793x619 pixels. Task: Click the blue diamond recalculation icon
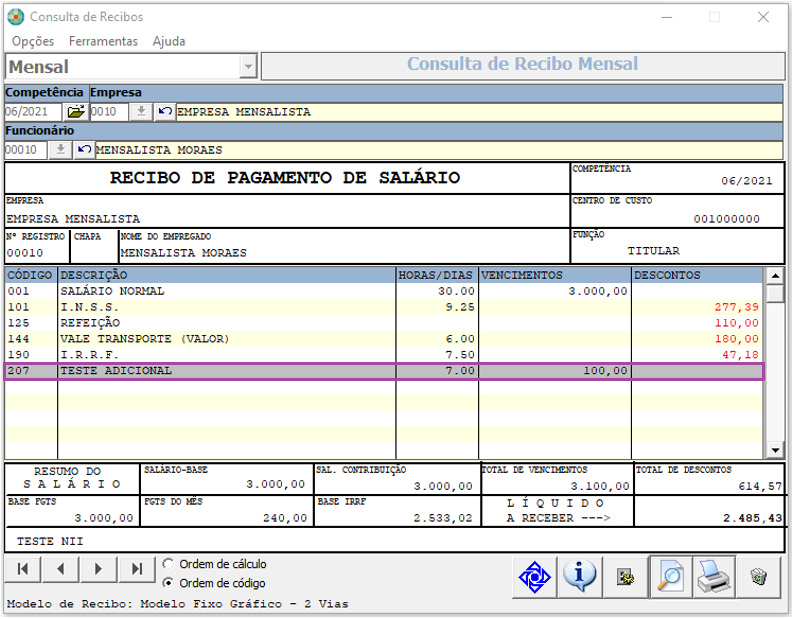click(535, 577)
